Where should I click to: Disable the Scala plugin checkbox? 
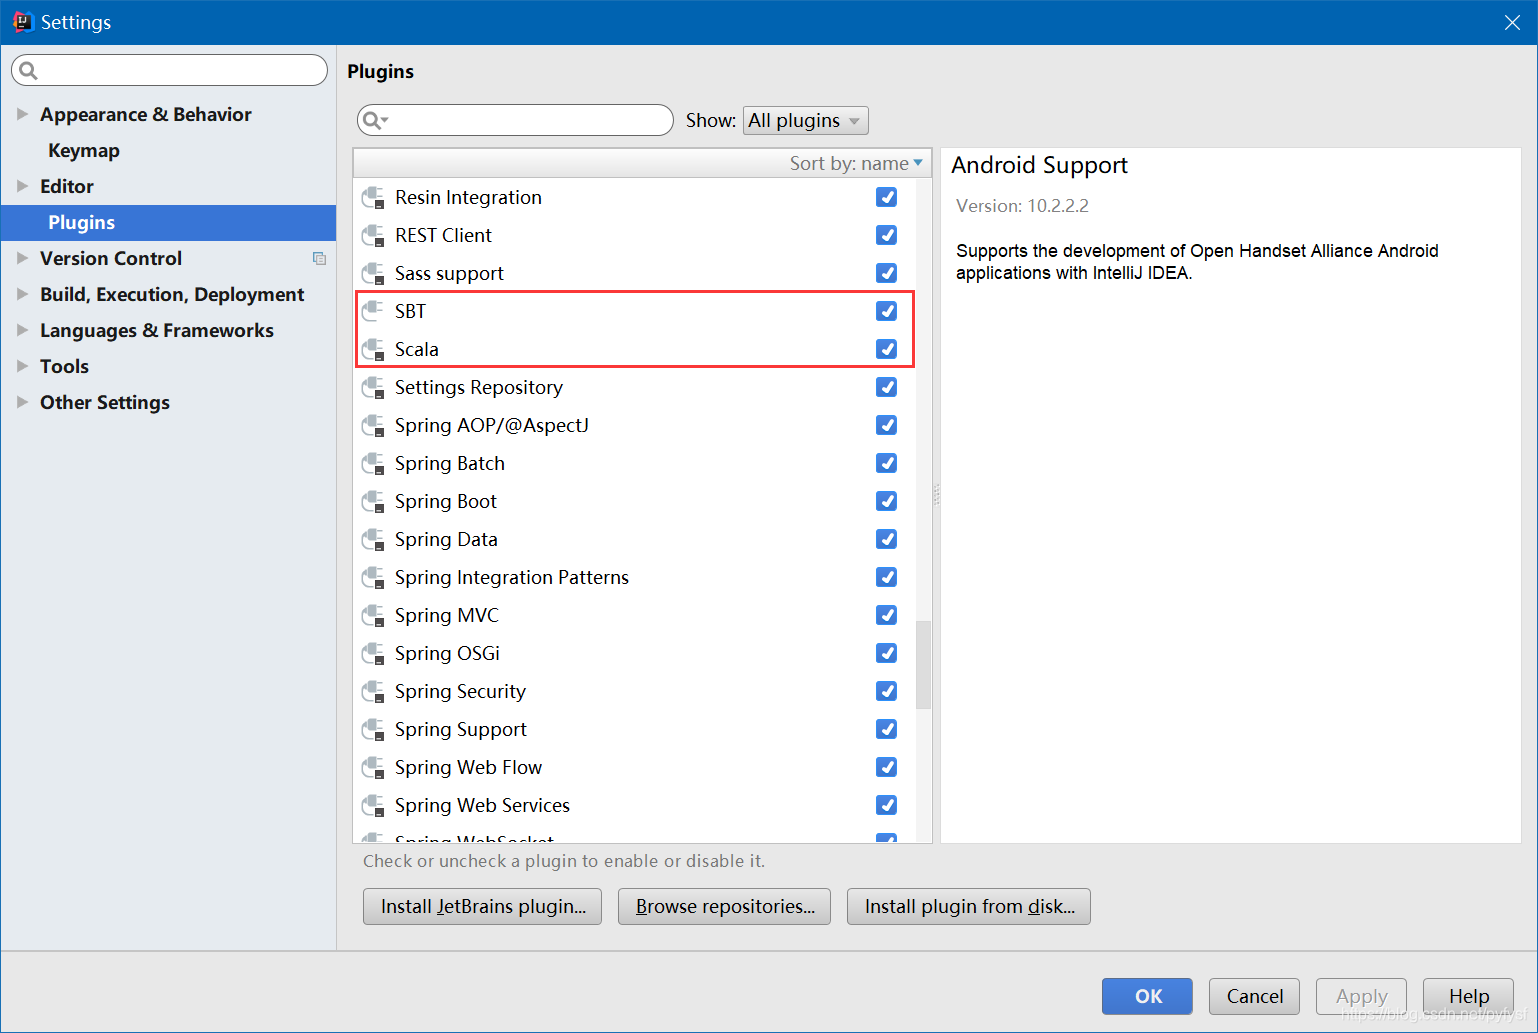tap(886, 349)
